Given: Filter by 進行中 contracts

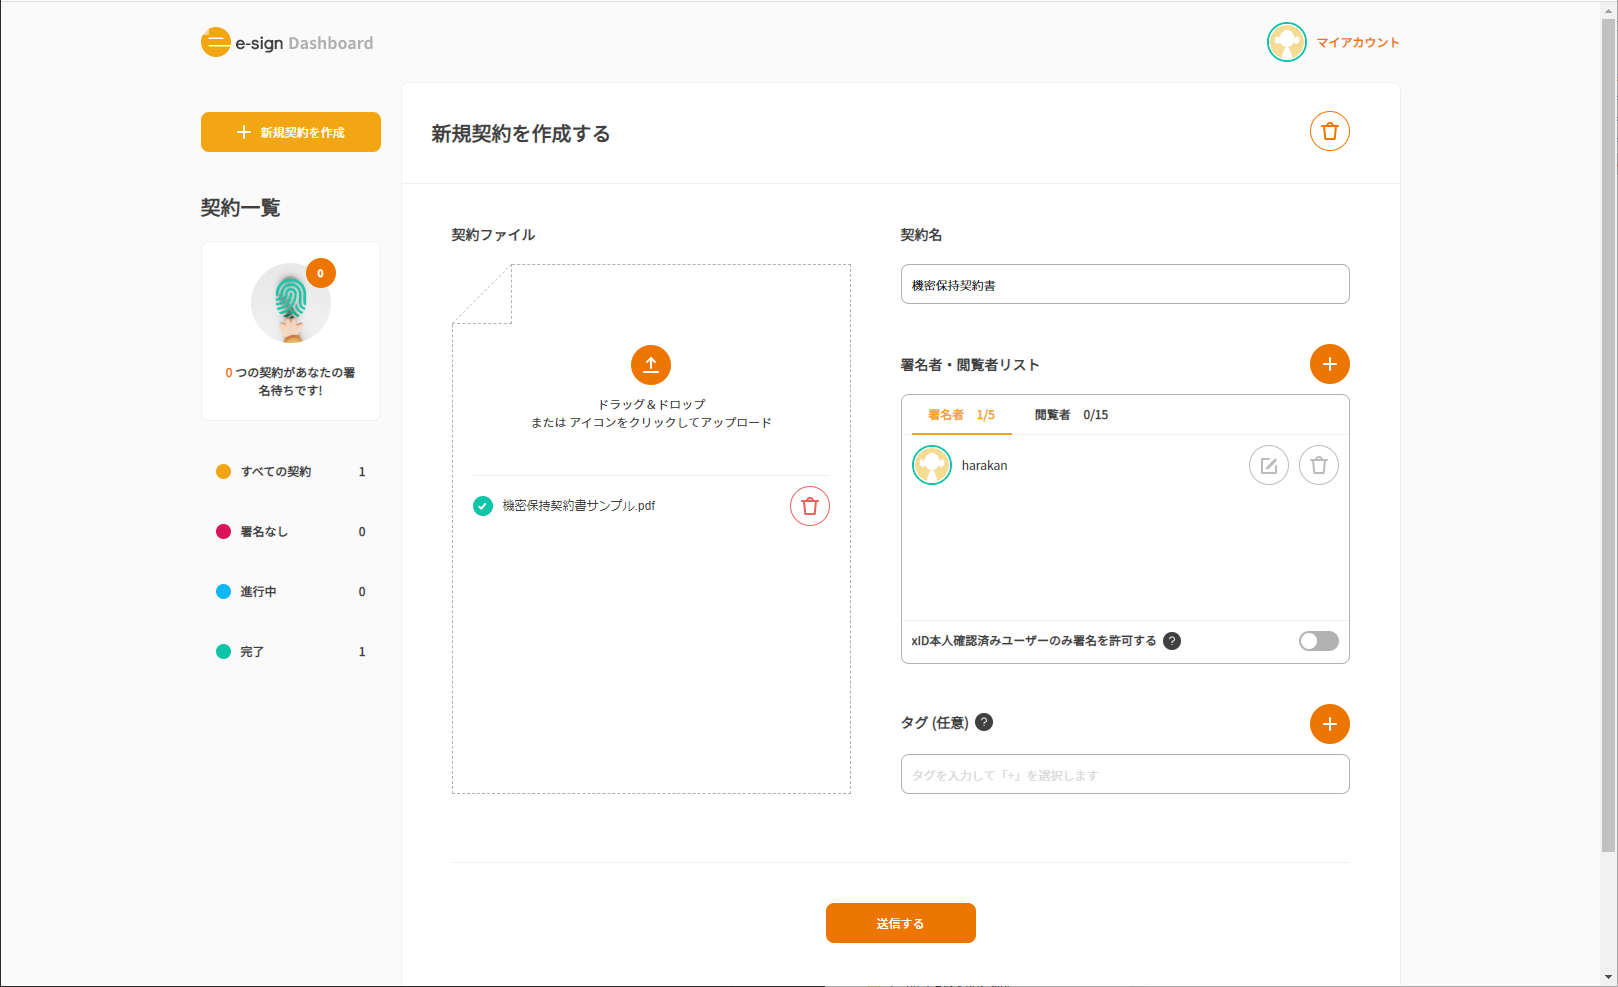Looking at the screenshot, I should click(x=291, y=592).
